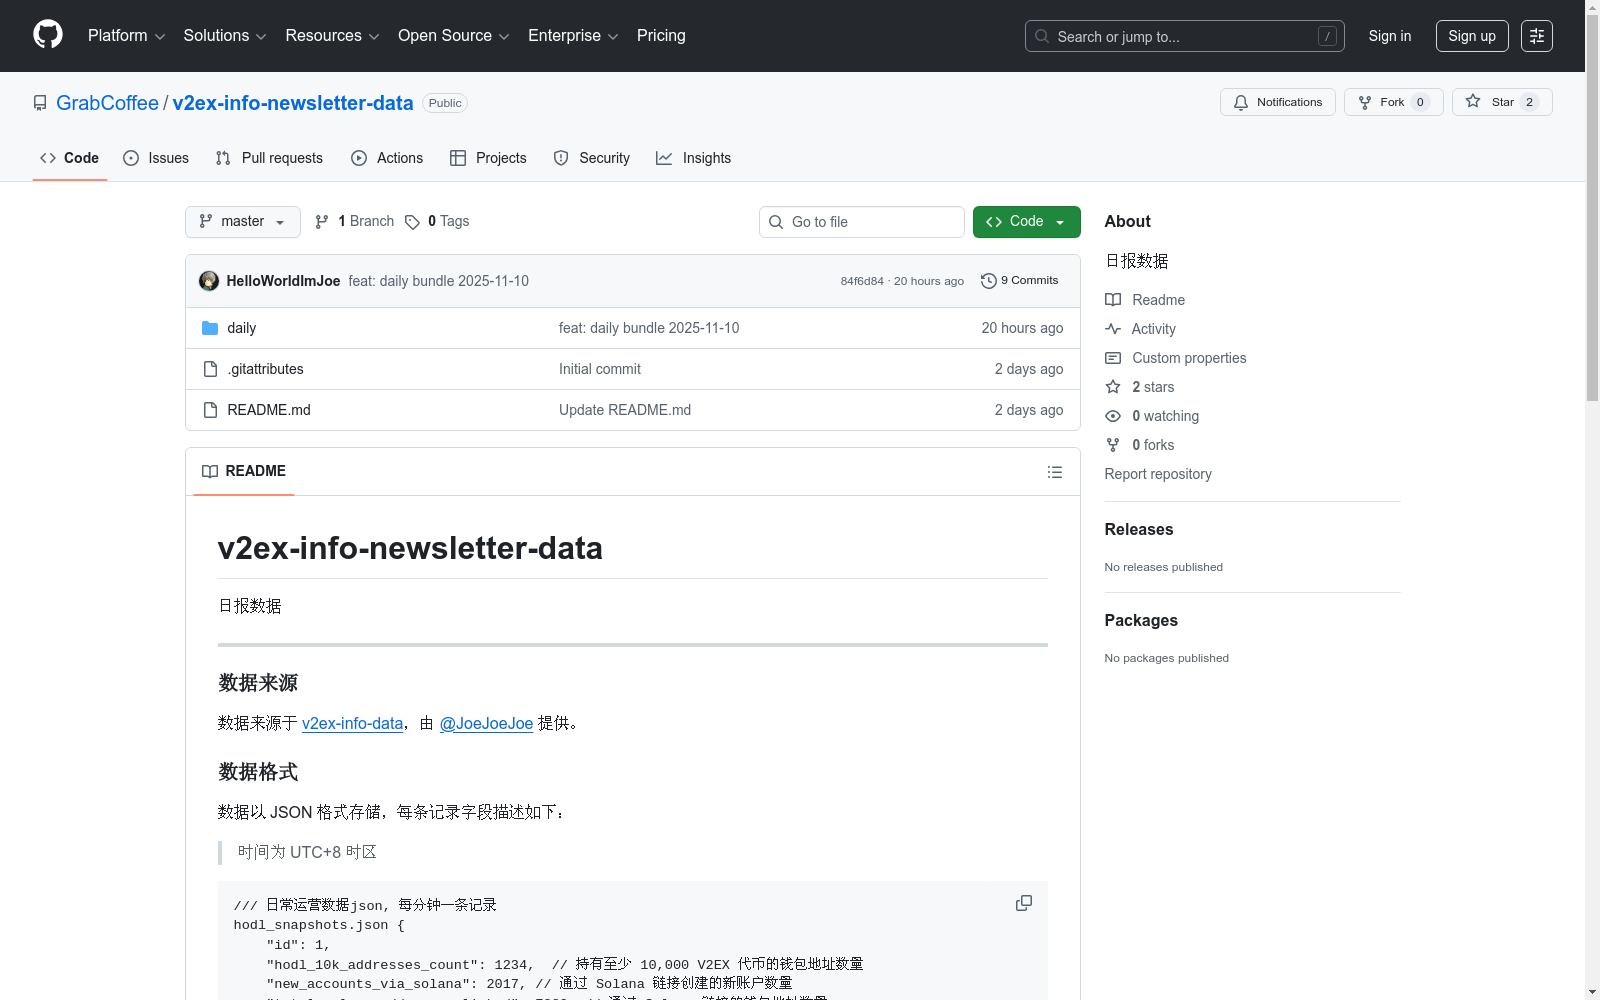Open the 'feat: daily bundle 2025-11-10' header commit
The image size is (1600, 1000).
point(438,281)
